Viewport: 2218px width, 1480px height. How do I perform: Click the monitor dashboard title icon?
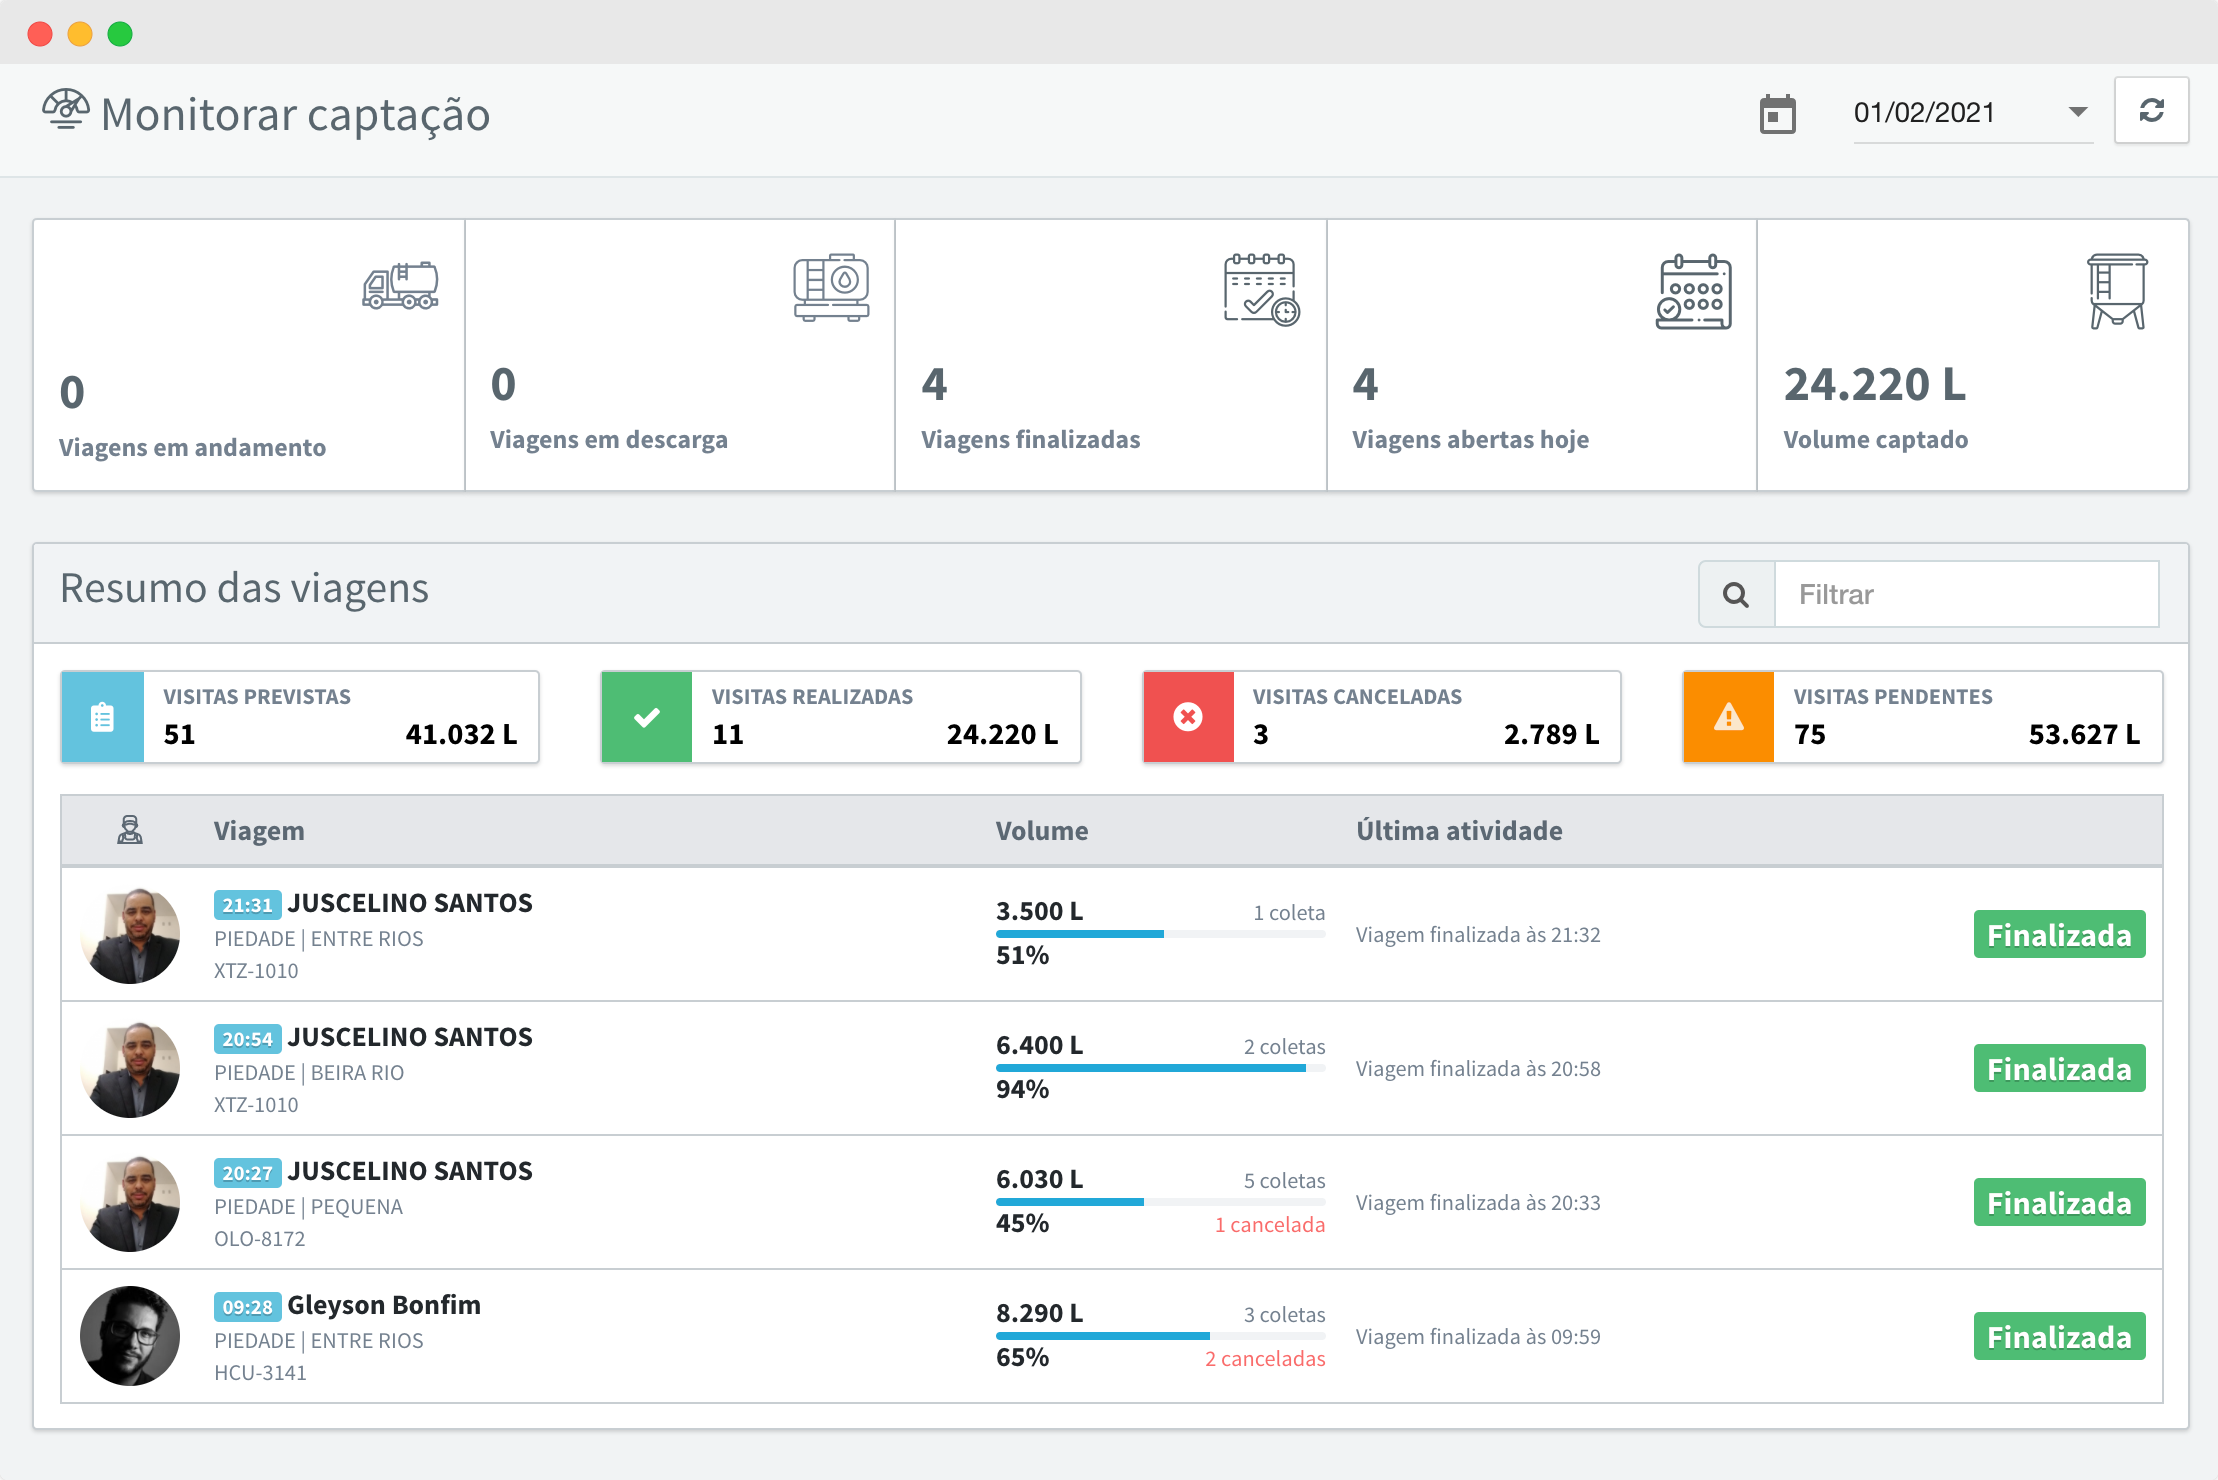tap(66, 110)
